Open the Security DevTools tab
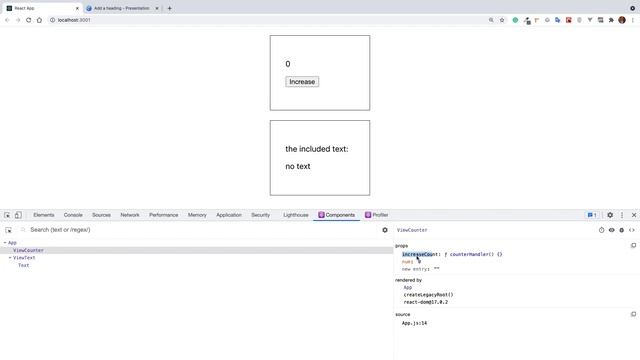 pyautogui.click(x=260, y=215)
